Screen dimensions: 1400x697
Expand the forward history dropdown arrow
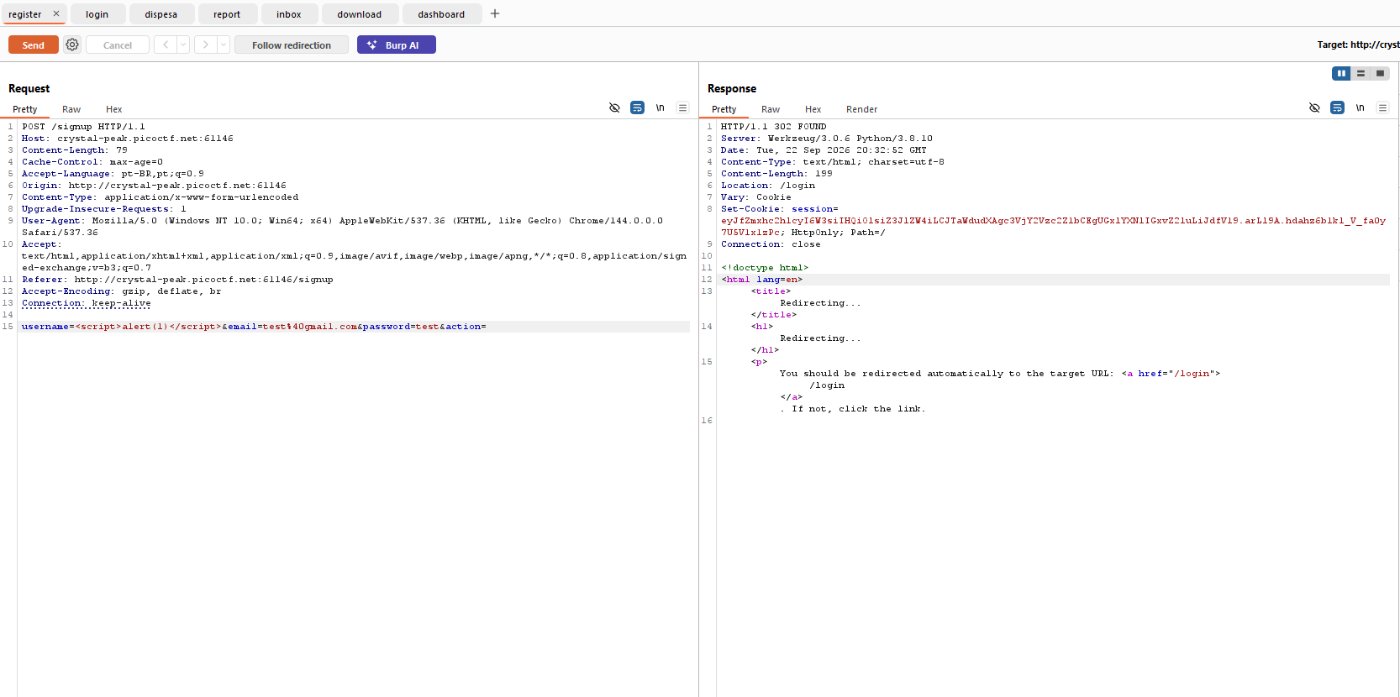pos(223,45)
